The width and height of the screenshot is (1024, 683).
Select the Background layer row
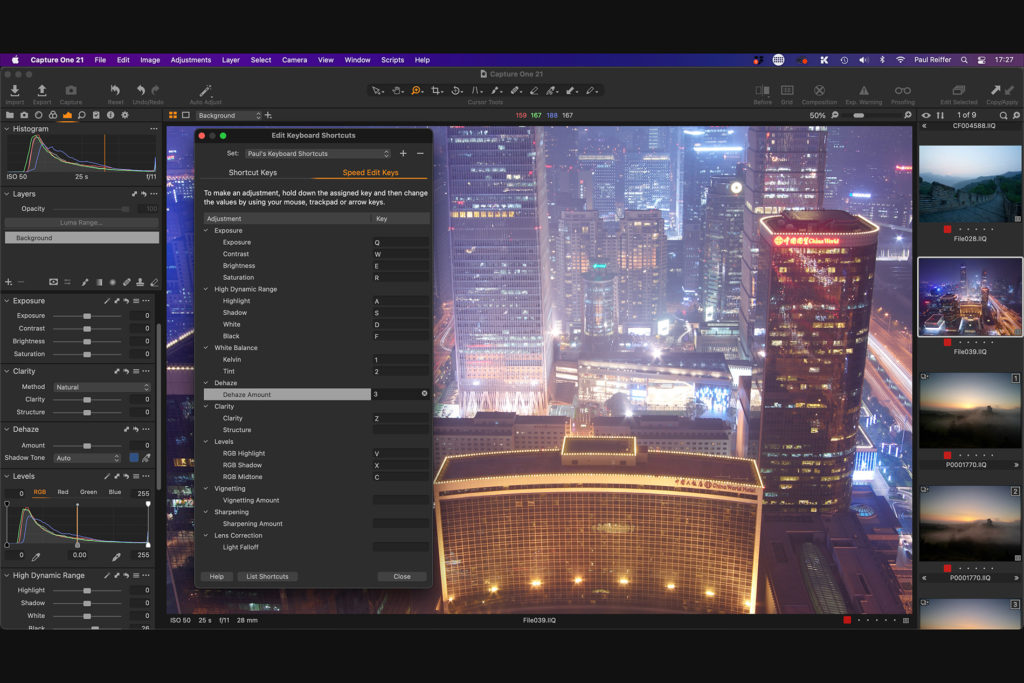click(82, 238)
